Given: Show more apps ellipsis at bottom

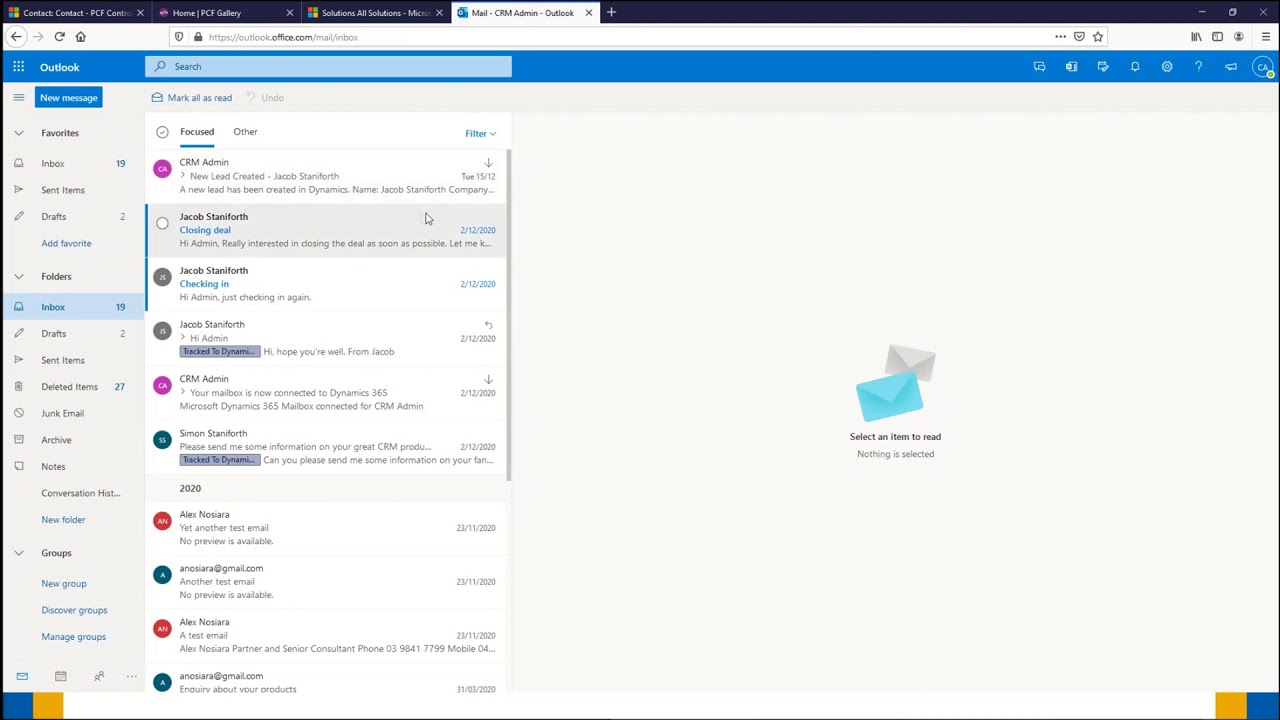Looking at the screenshot, I should click(x=131, y=677).
